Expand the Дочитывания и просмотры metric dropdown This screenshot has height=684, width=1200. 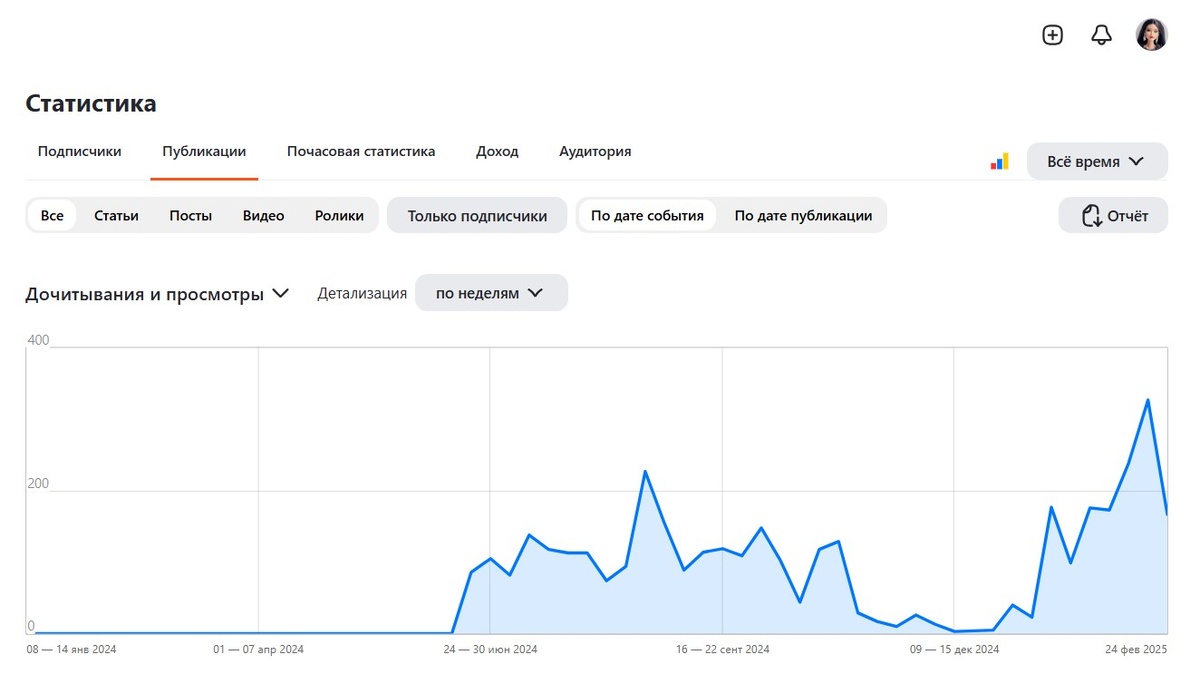click(x=157, y=294)
